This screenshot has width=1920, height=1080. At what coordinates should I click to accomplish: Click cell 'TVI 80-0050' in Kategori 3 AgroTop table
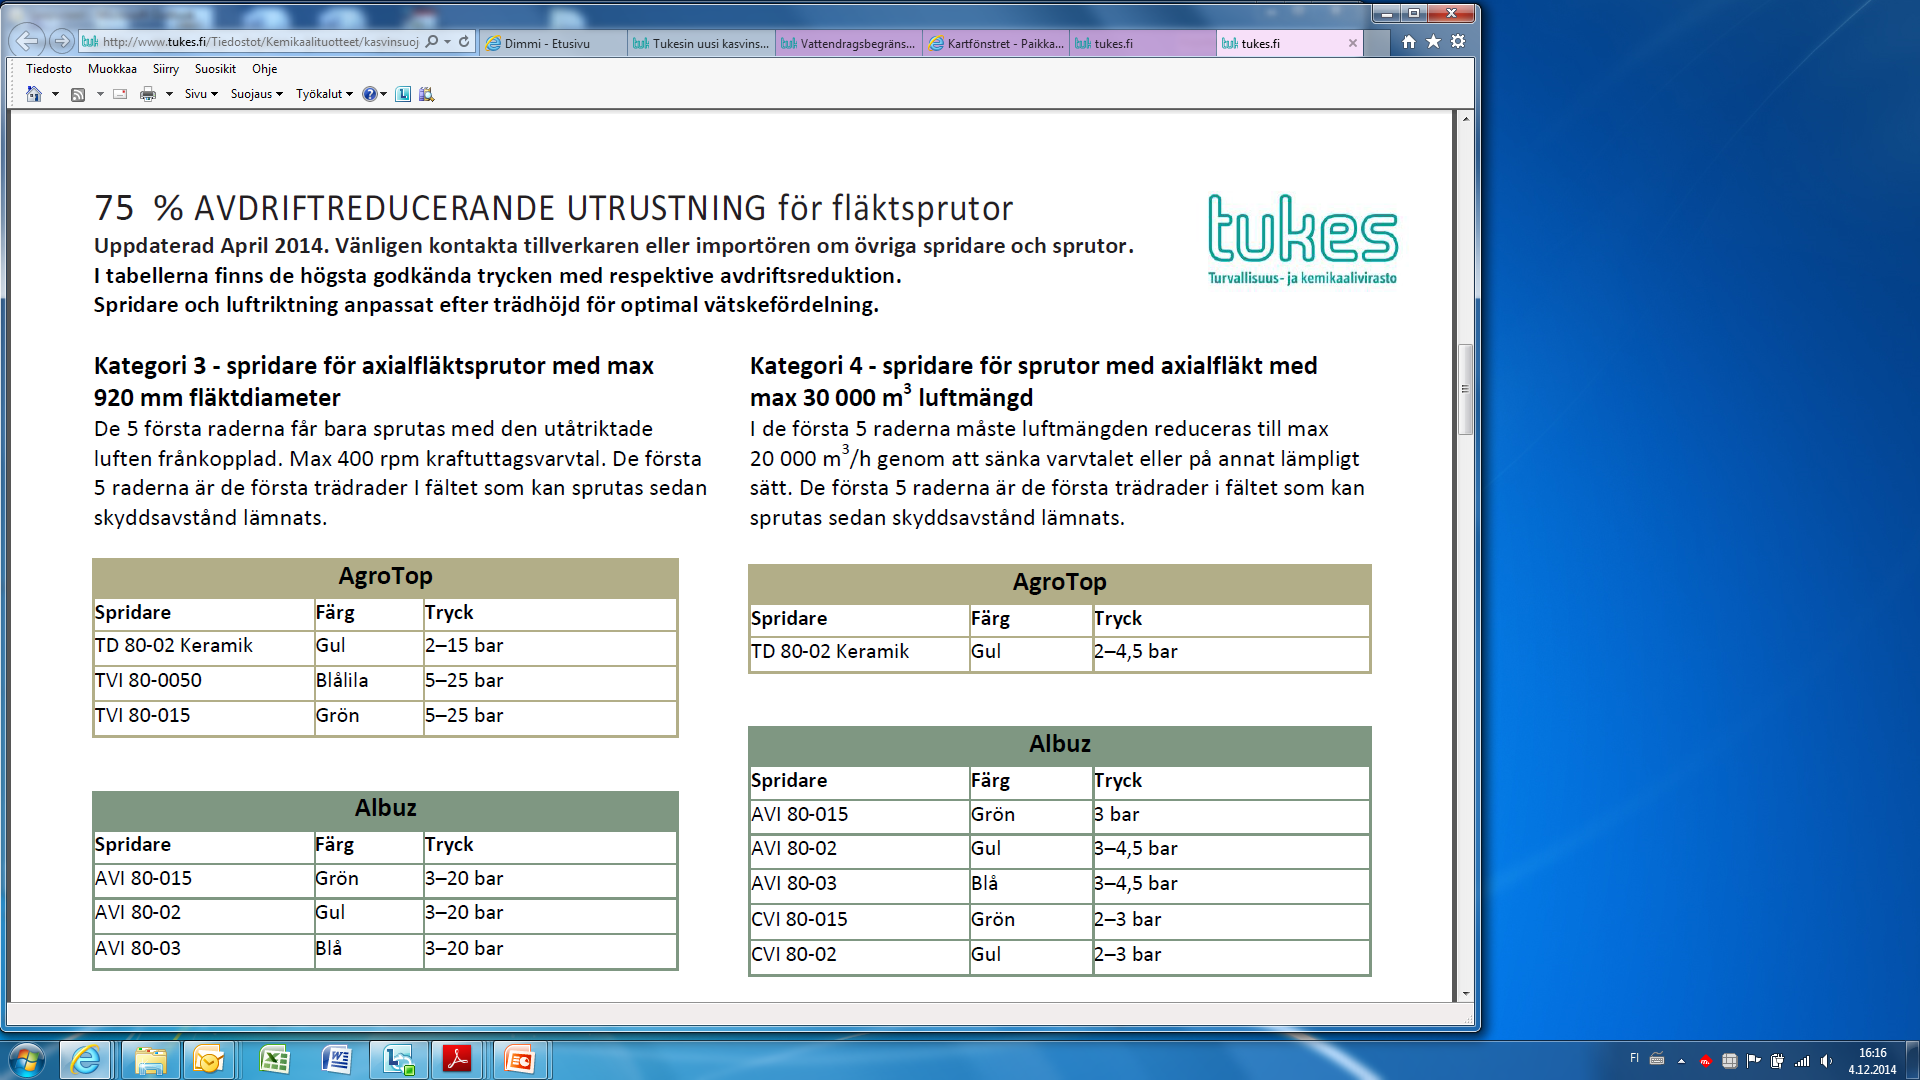(x=204, y=681)
